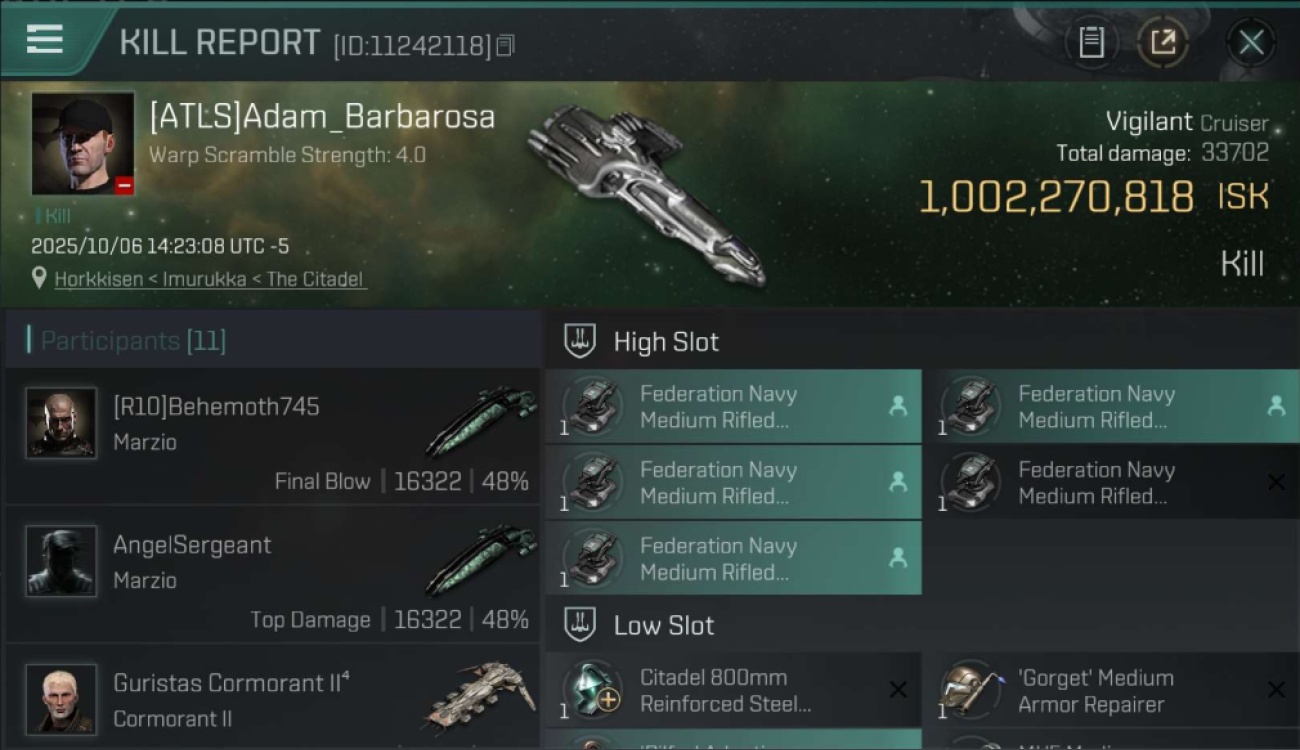Screen dimensions: 1300x750
Task: Click the share export icon
Action: click(x=1162, y=42)
